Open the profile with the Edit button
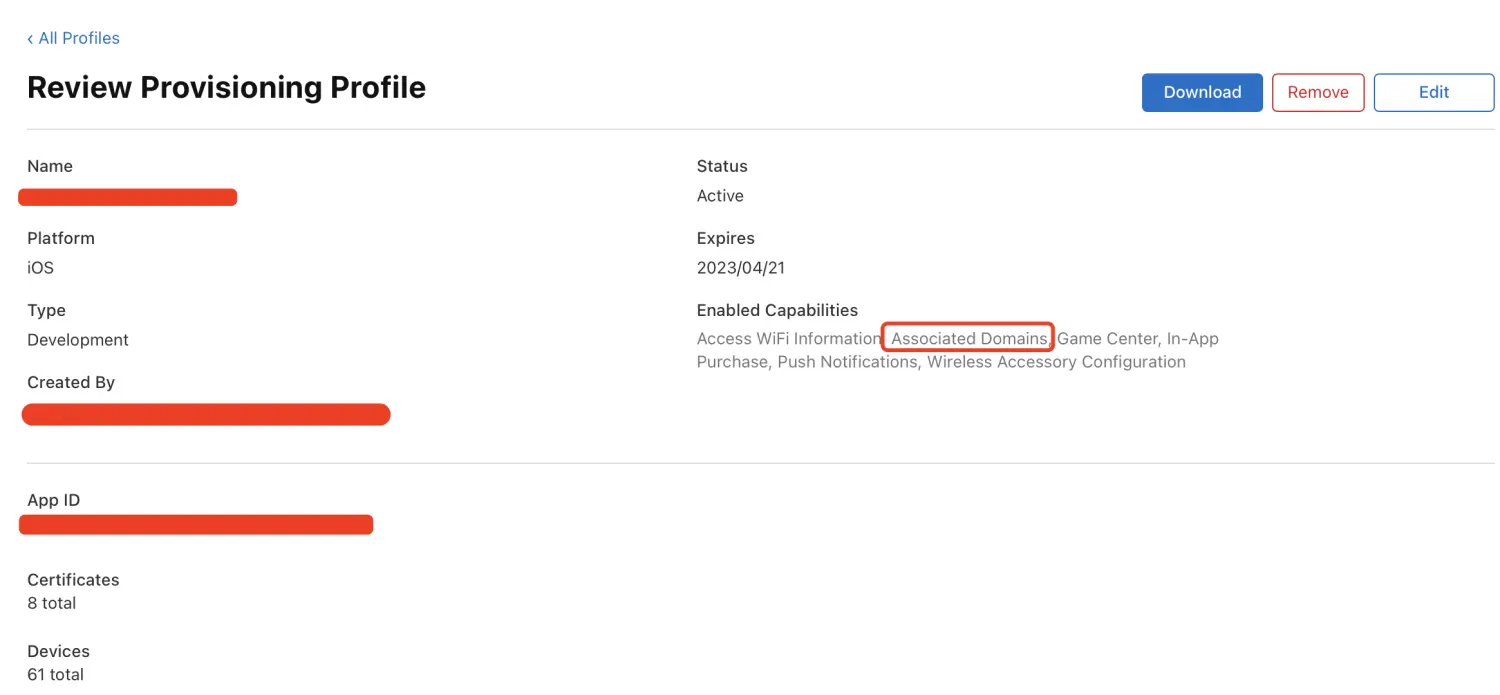The height and width of the screenshot is (695, 1500). (x=1433, y=92)
